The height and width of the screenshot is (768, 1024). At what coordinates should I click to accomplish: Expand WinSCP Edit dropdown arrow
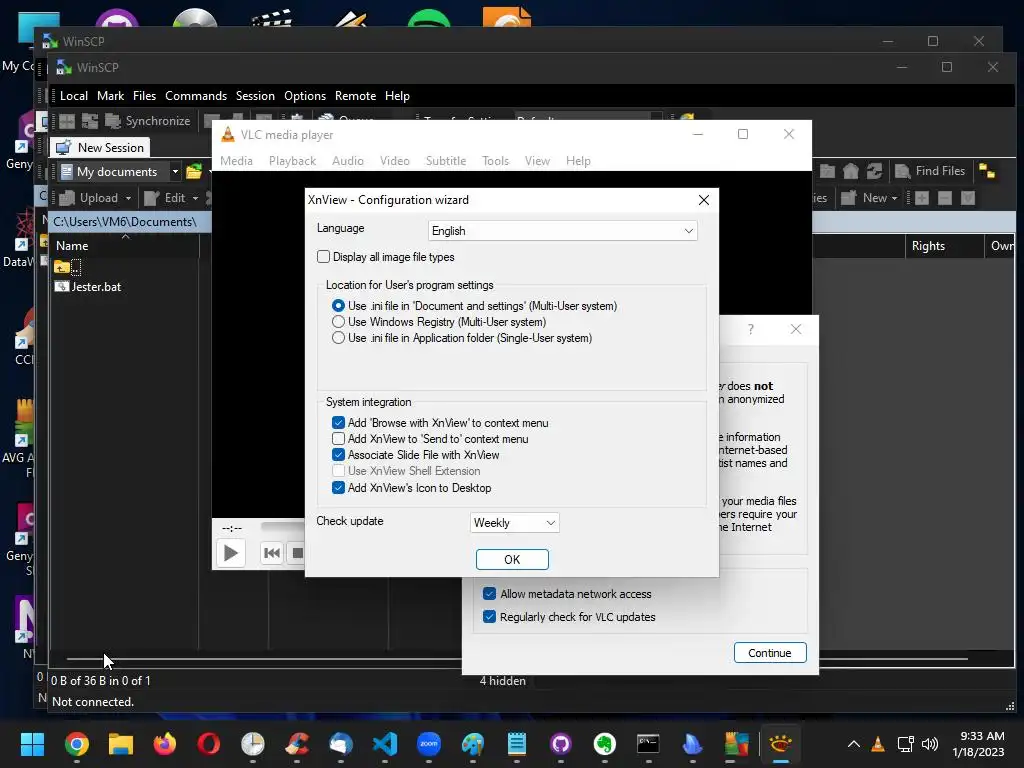195,198
